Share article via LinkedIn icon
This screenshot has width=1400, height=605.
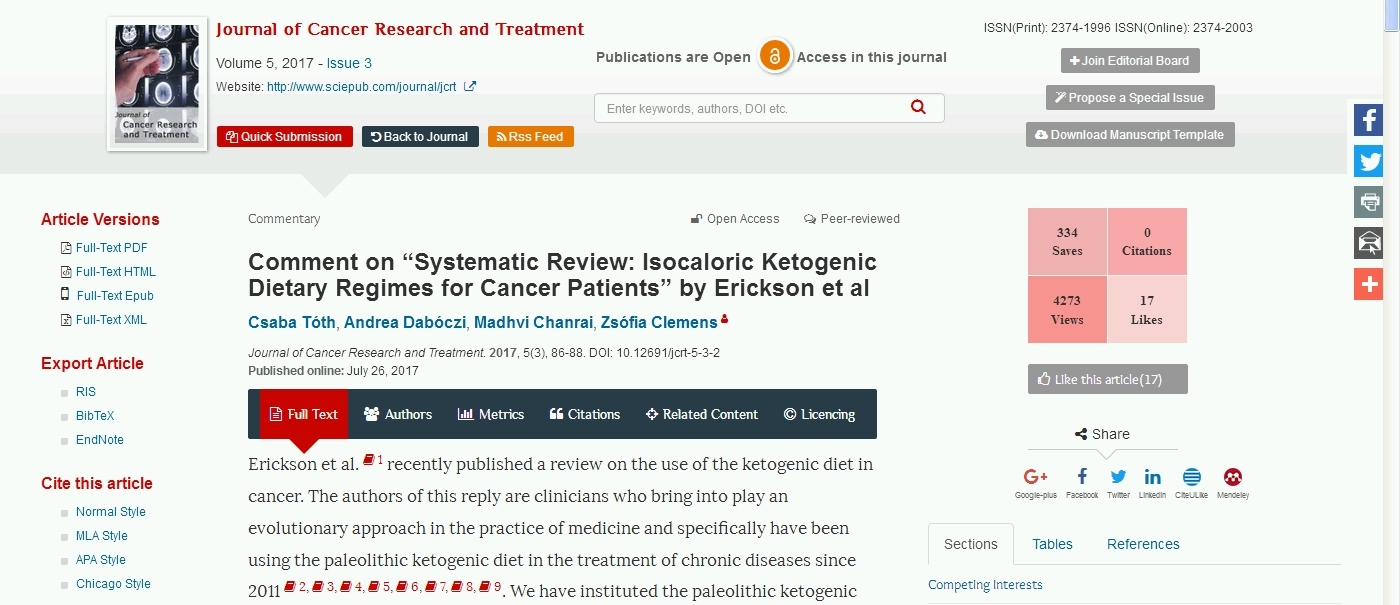(x=1152, y=477)
